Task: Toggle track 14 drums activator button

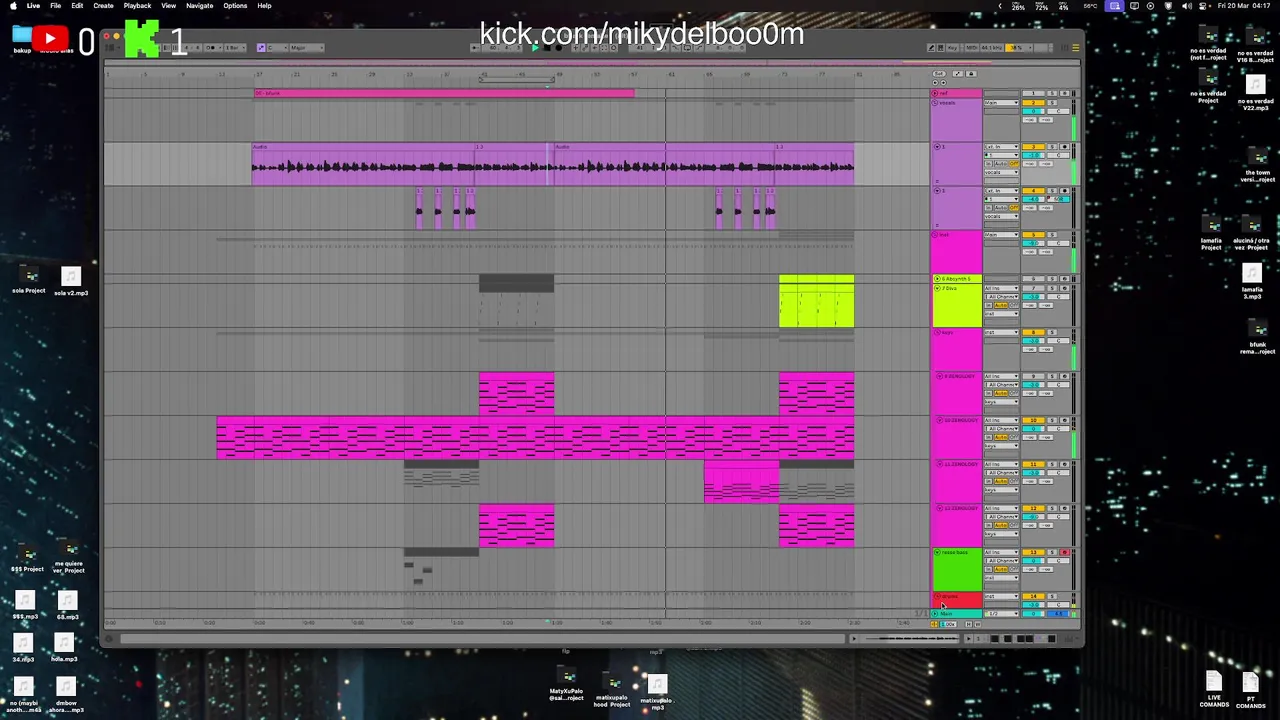Action: point(1033,597)
